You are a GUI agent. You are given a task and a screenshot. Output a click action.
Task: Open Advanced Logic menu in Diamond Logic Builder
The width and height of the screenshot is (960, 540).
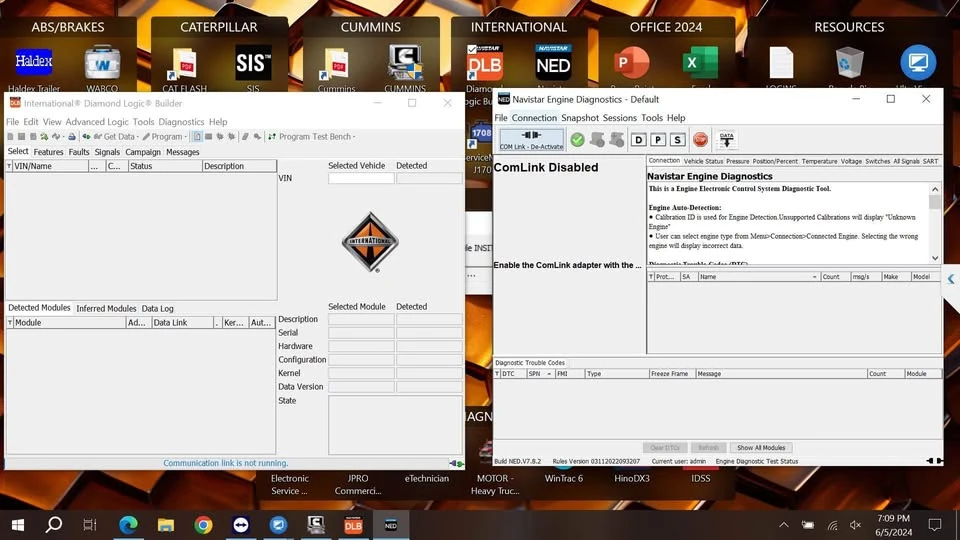click(x=97, y=122)
